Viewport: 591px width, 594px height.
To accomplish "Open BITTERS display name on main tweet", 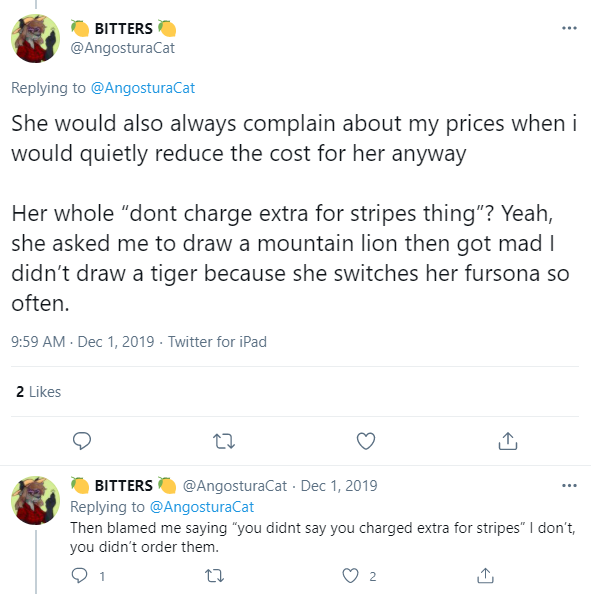I will tap(124, 29).
